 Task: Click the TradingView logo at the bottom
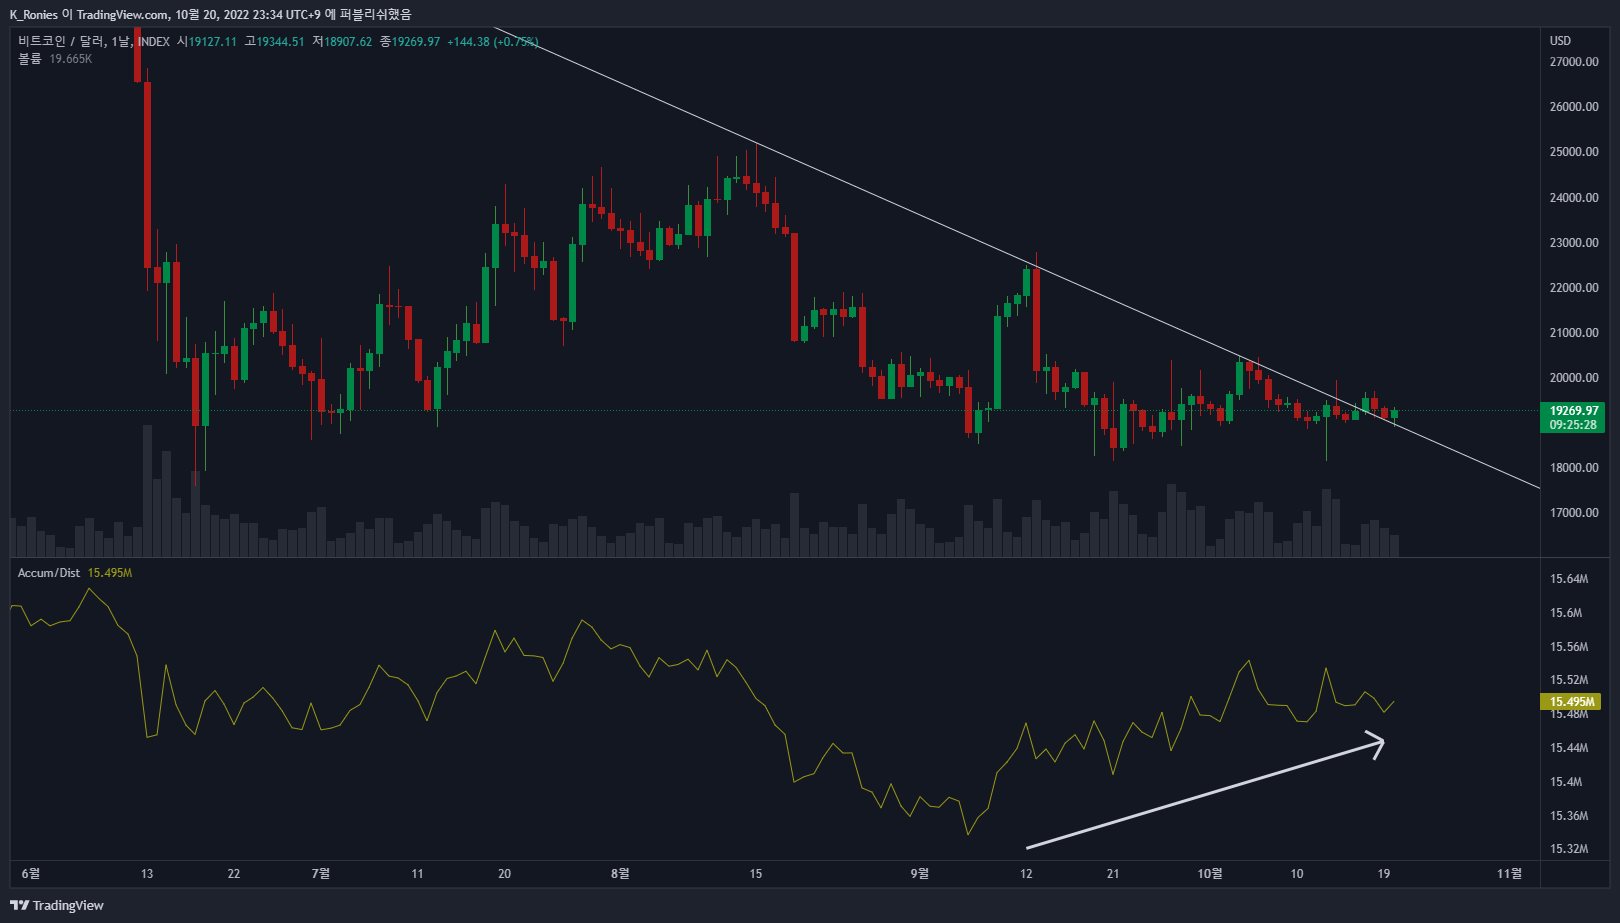click(x=57, y=905)
